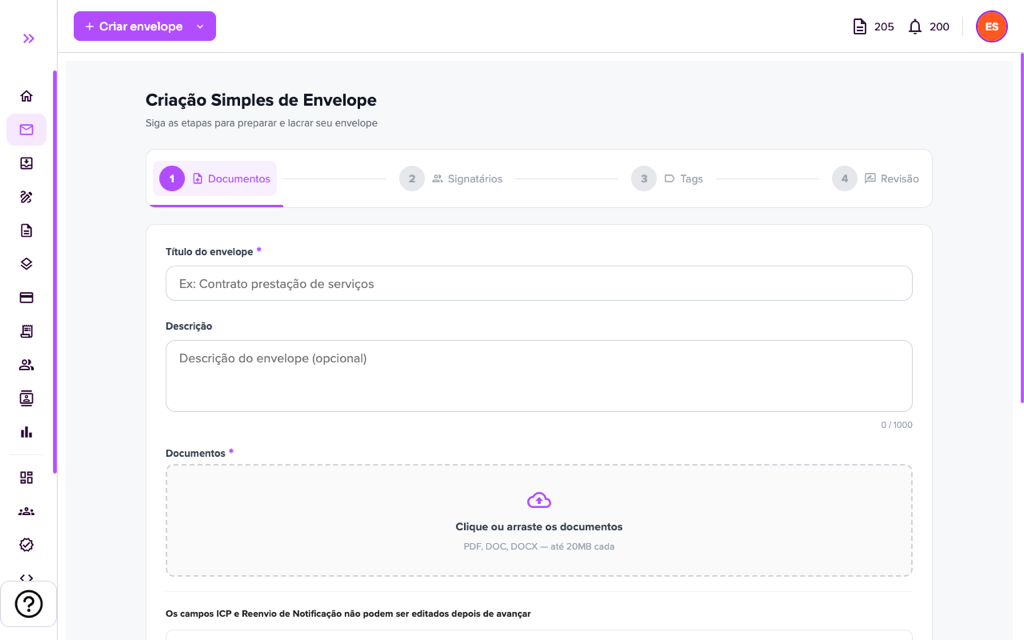The height and width of the screenshot is (640, 1024).
Task: Click the document upload drop zone
Action: pos(539,520)
